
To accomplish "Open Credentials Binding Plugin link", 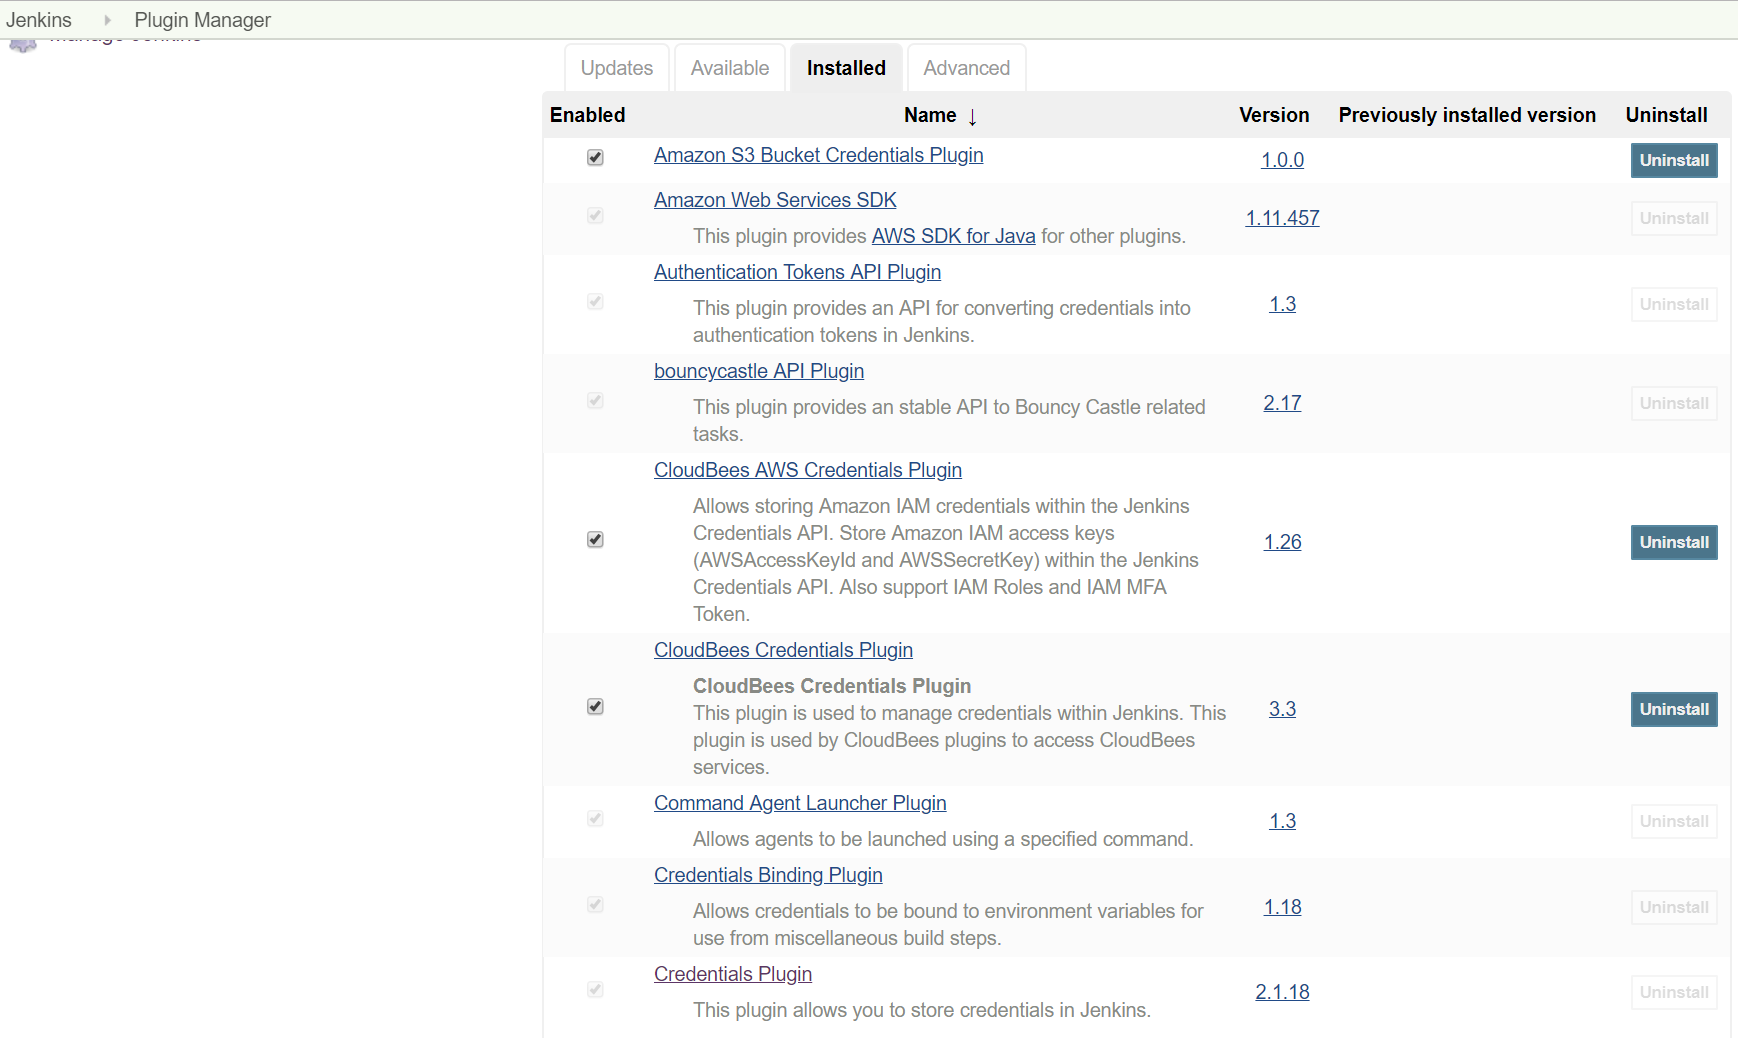I will 768,875.
